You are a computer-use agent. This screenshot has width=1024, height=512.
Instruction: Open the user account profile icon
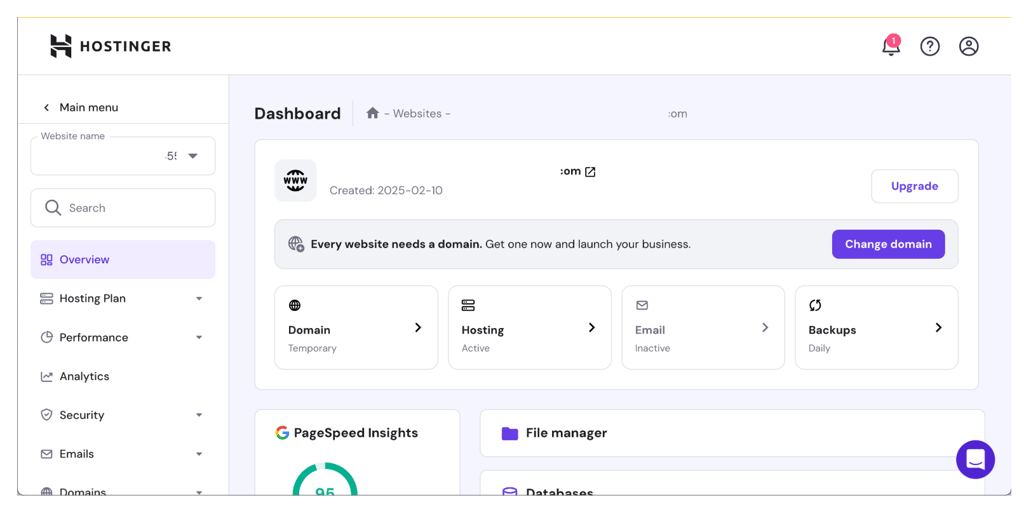(x=968, y=46)
